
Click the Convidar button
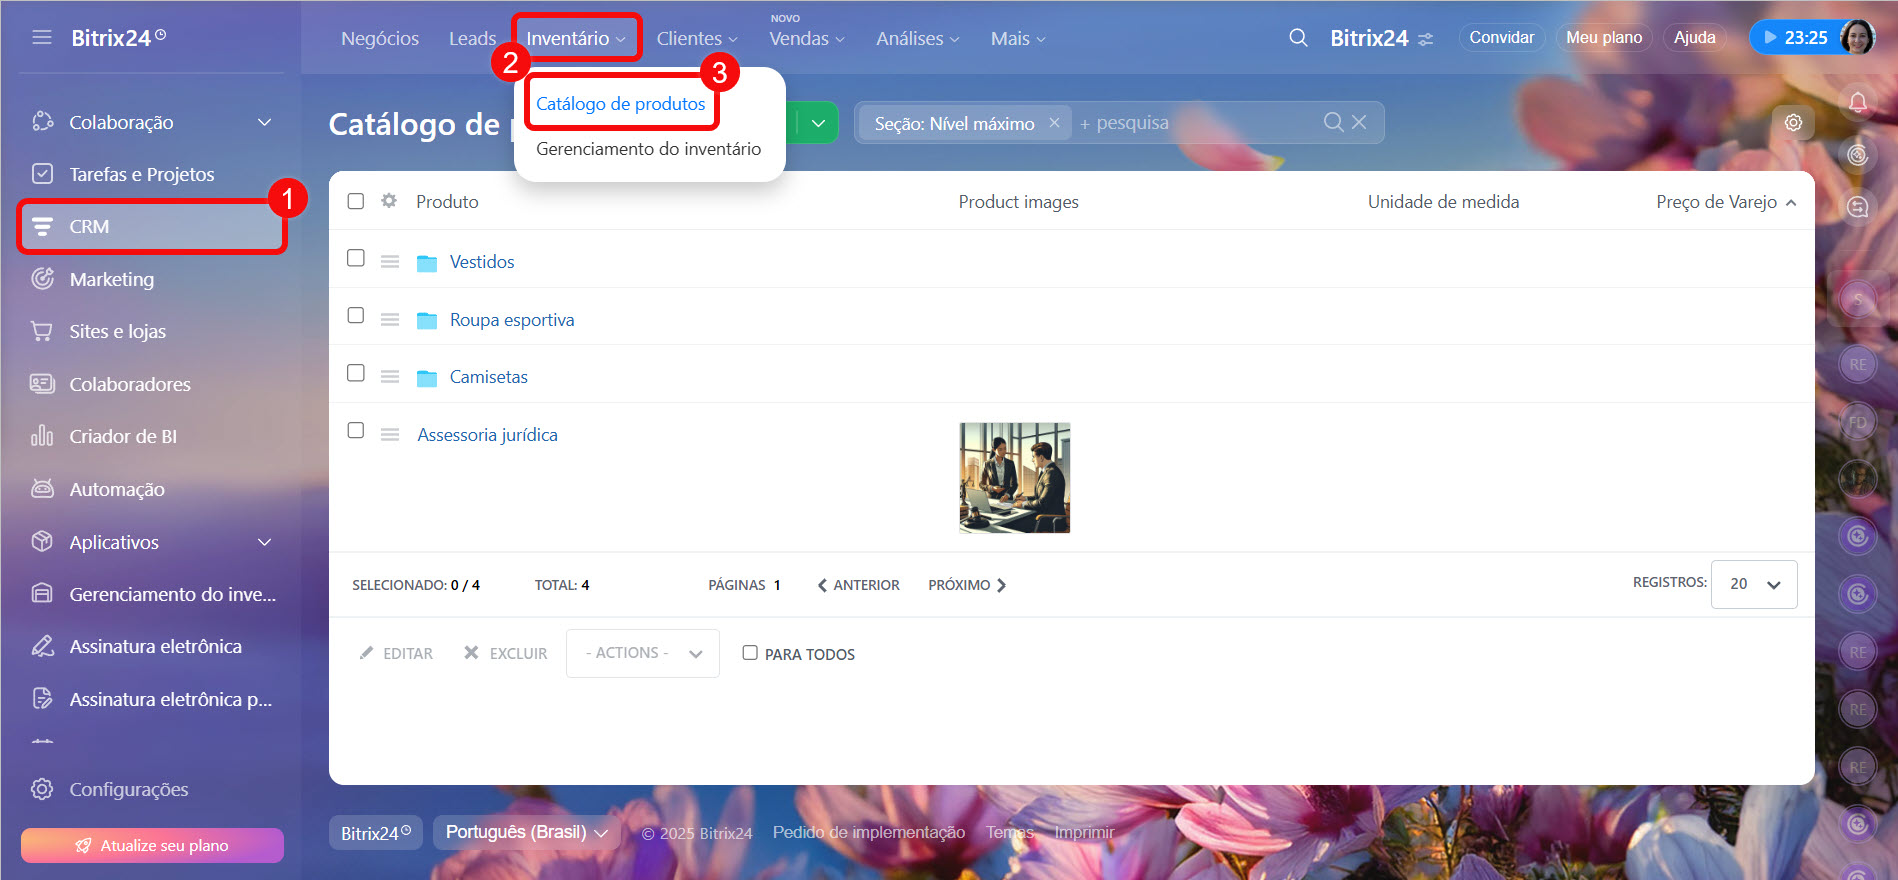coord(1501,37)
